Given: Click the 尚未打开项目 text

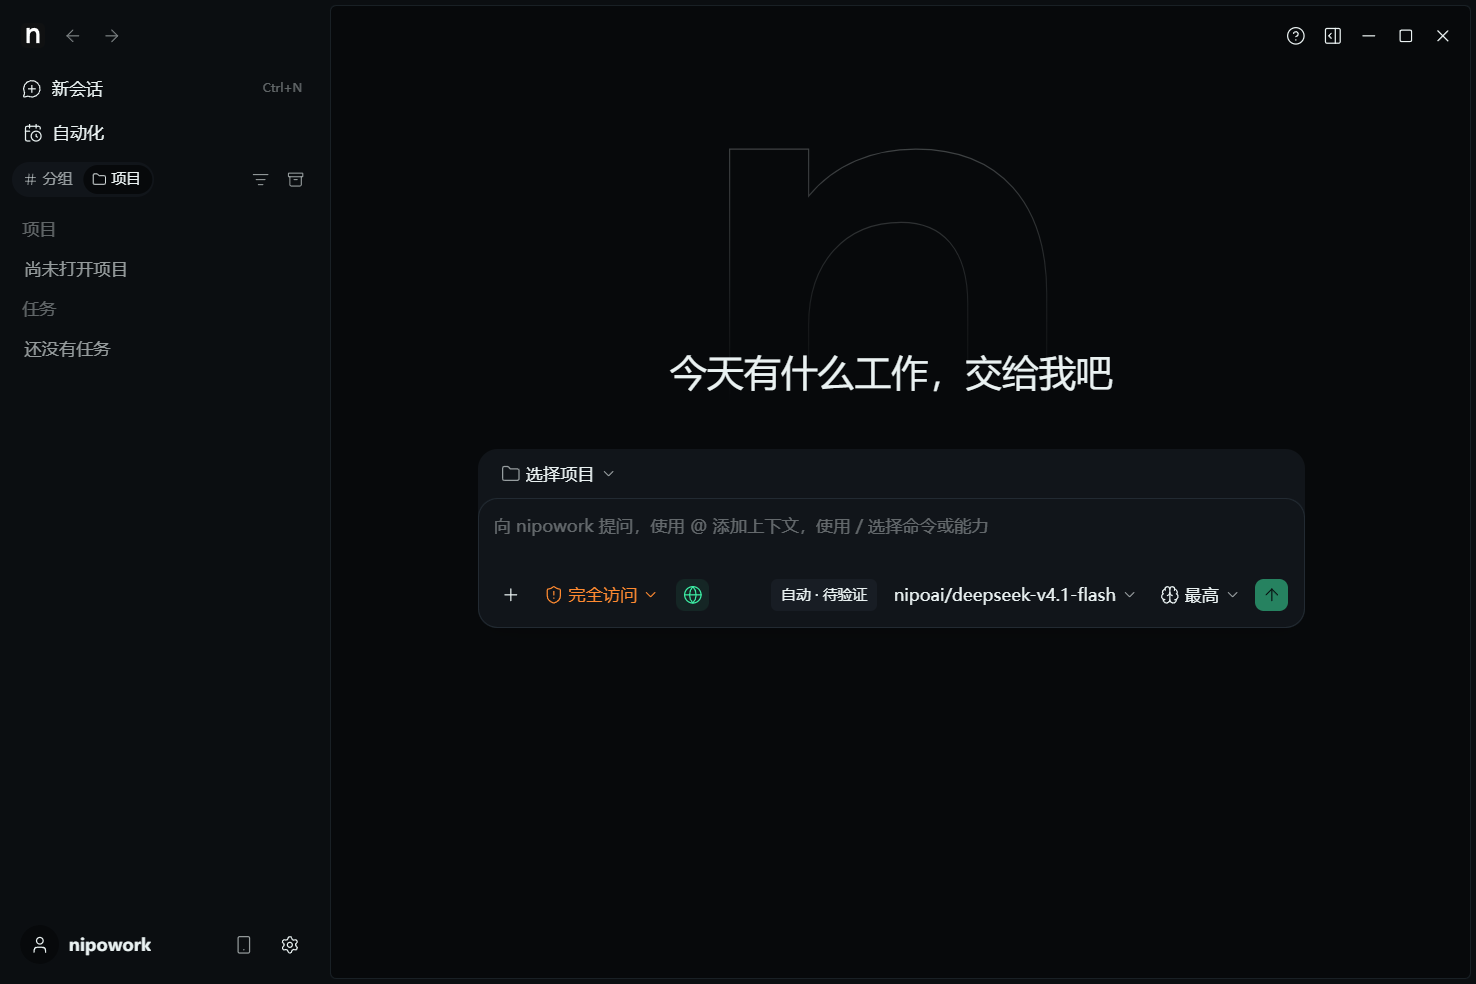Looking at the screenshot, I should point(76,269).
